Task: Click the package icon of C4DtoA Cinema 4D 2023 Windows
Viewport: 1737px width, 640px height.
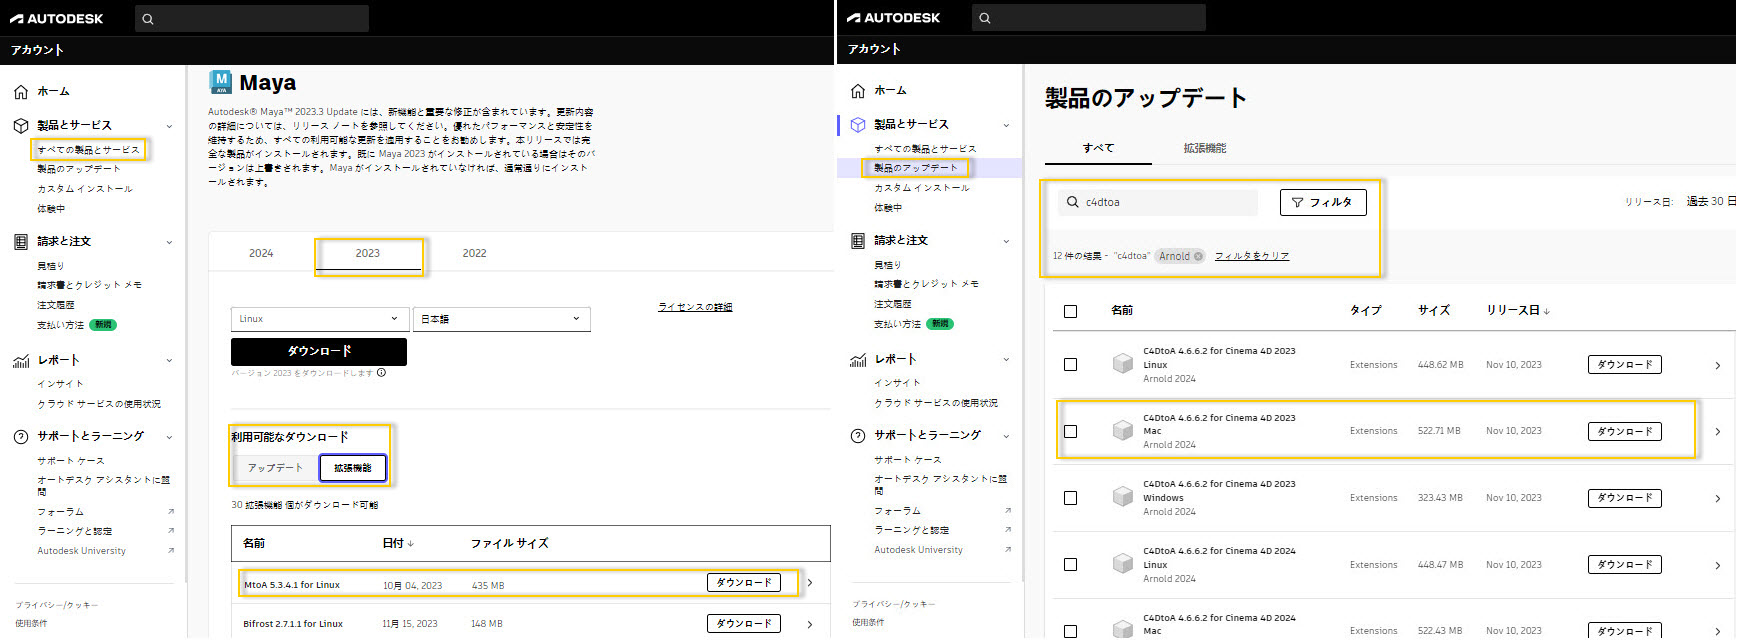Action: 1123,497
